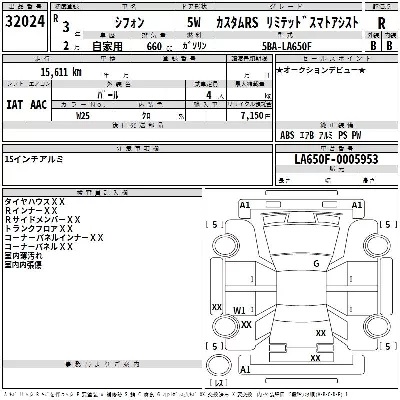Click the seating capacity value 4
Image resolution: width=400 pixels, height=400 pixels.
209,95
